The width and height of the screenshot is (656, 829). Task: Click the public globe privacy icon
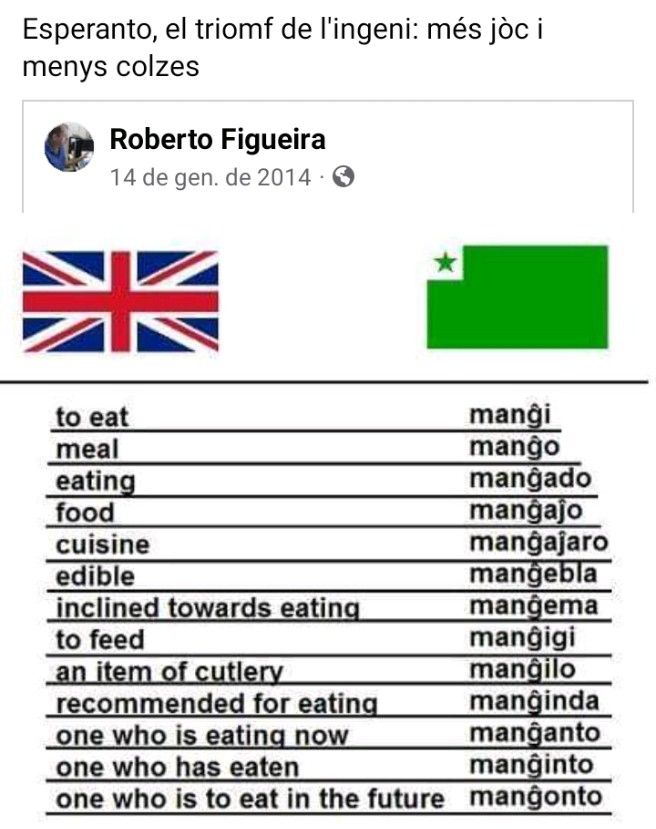343,177
